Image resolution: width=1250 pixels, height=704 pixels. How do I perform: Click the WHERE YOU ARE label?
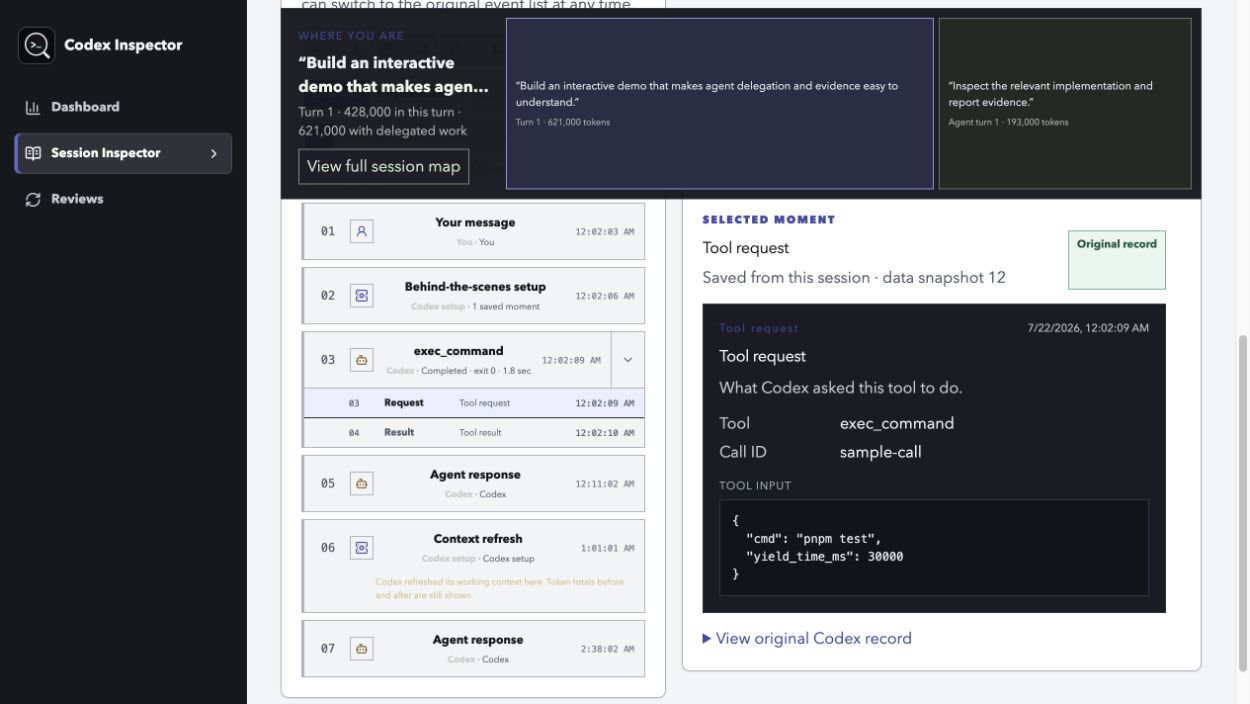click(351, 36)
